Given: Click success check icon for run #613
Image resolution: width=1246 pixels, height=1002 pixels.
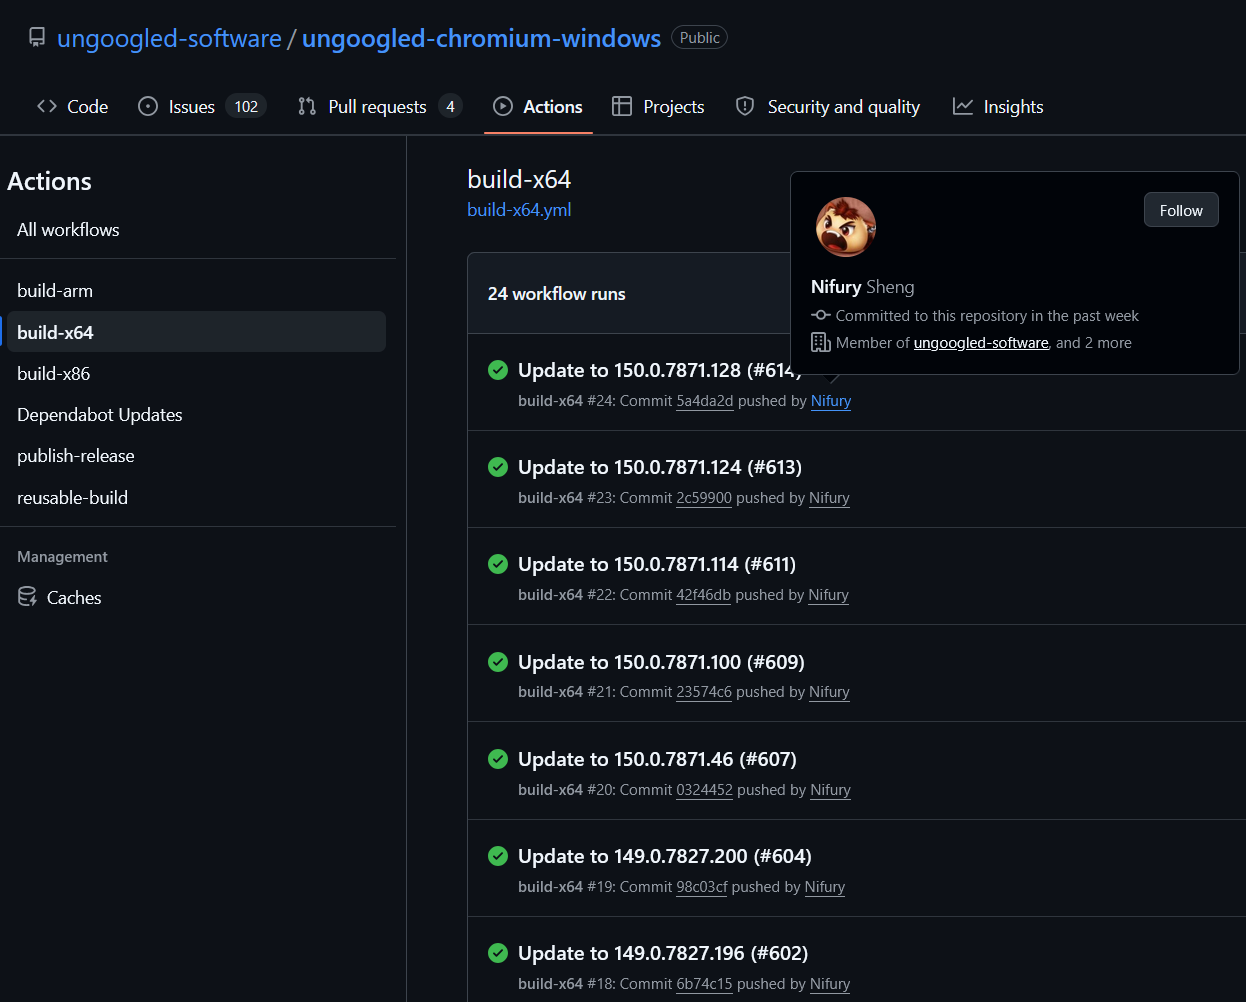Looking at the screenshot, I should 498,467.
